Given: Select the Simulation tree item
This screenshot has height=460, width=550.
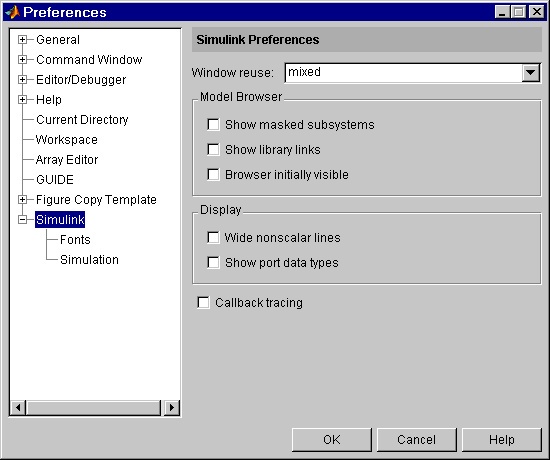Looking at the screenshot, I should click(89, 260).
